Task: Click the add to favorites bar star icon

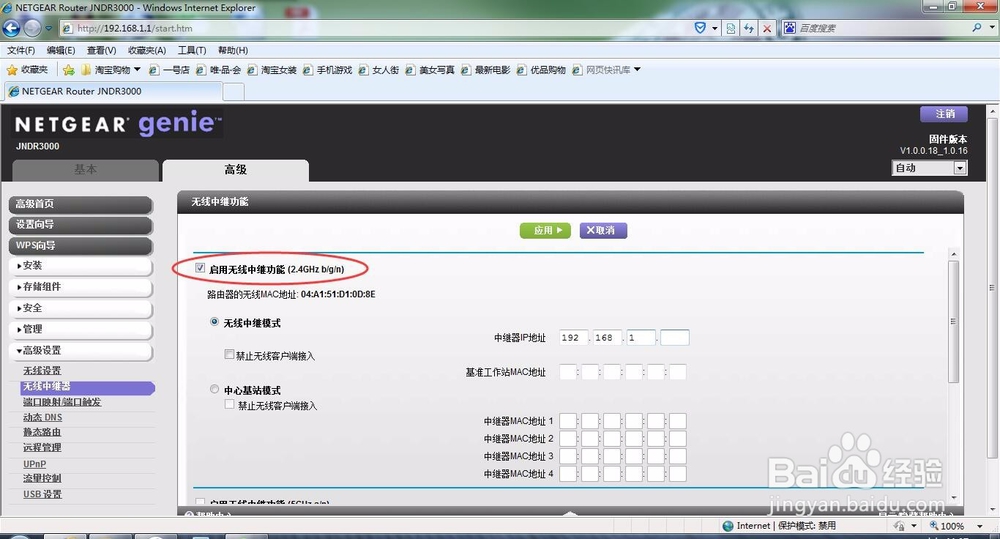Action: 68,70
